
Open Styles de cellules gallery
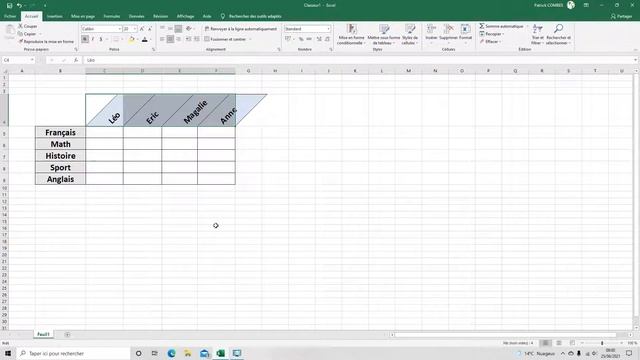(x=410, y=34)
